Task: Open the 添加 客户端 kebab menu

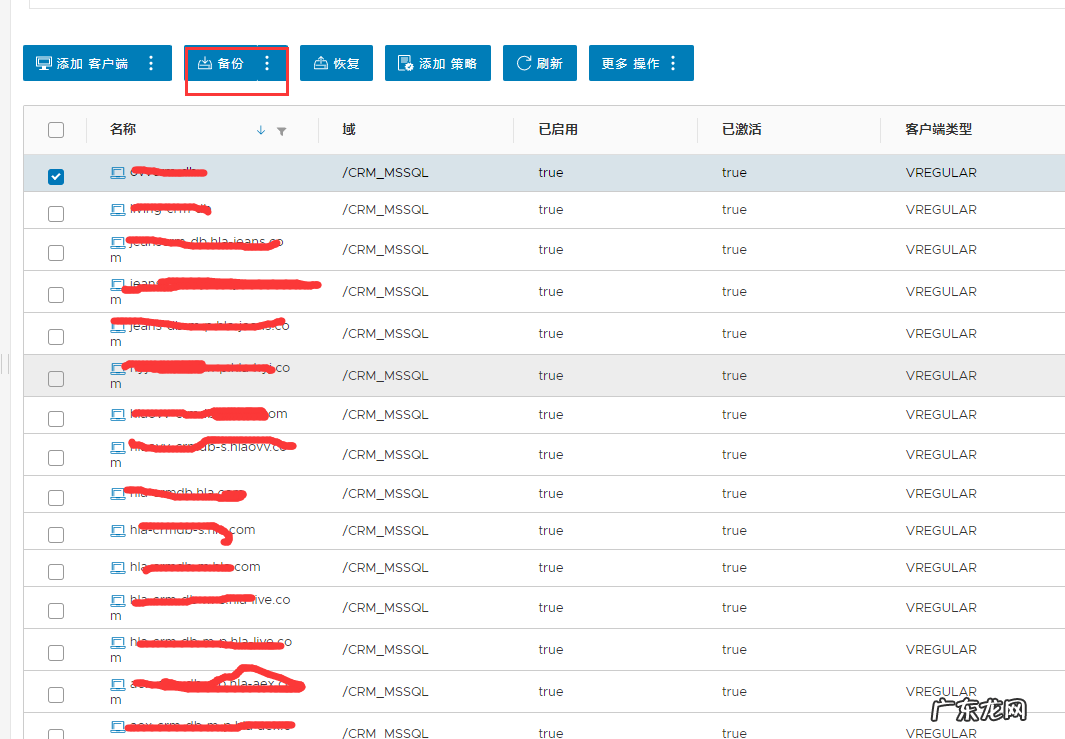Action: coord(151,63)
